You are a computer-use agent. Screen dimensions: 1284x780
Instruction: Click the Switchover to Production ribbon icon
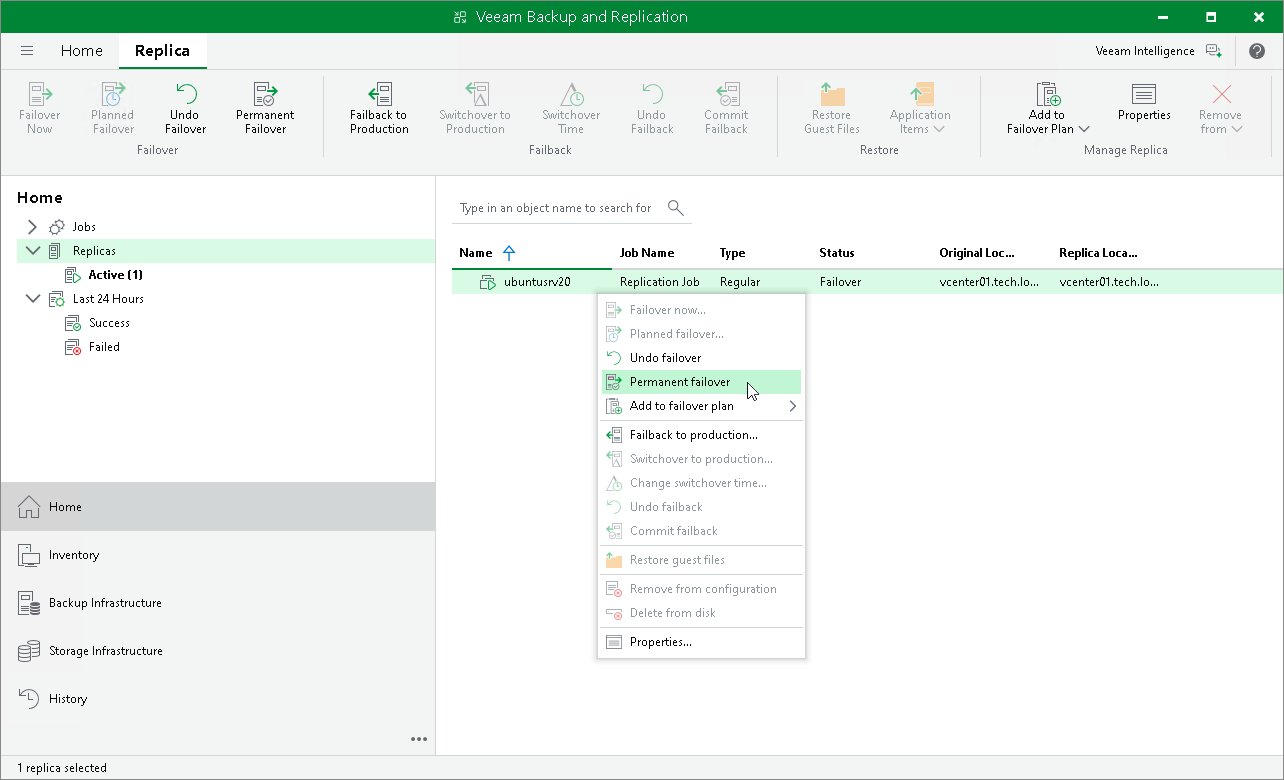[475, 108]
